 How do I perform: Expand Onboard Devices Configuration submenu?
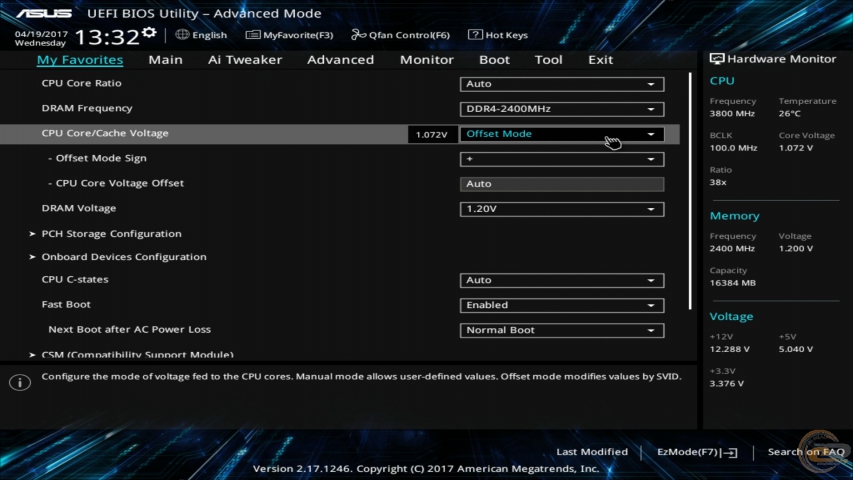coord(124,257)
